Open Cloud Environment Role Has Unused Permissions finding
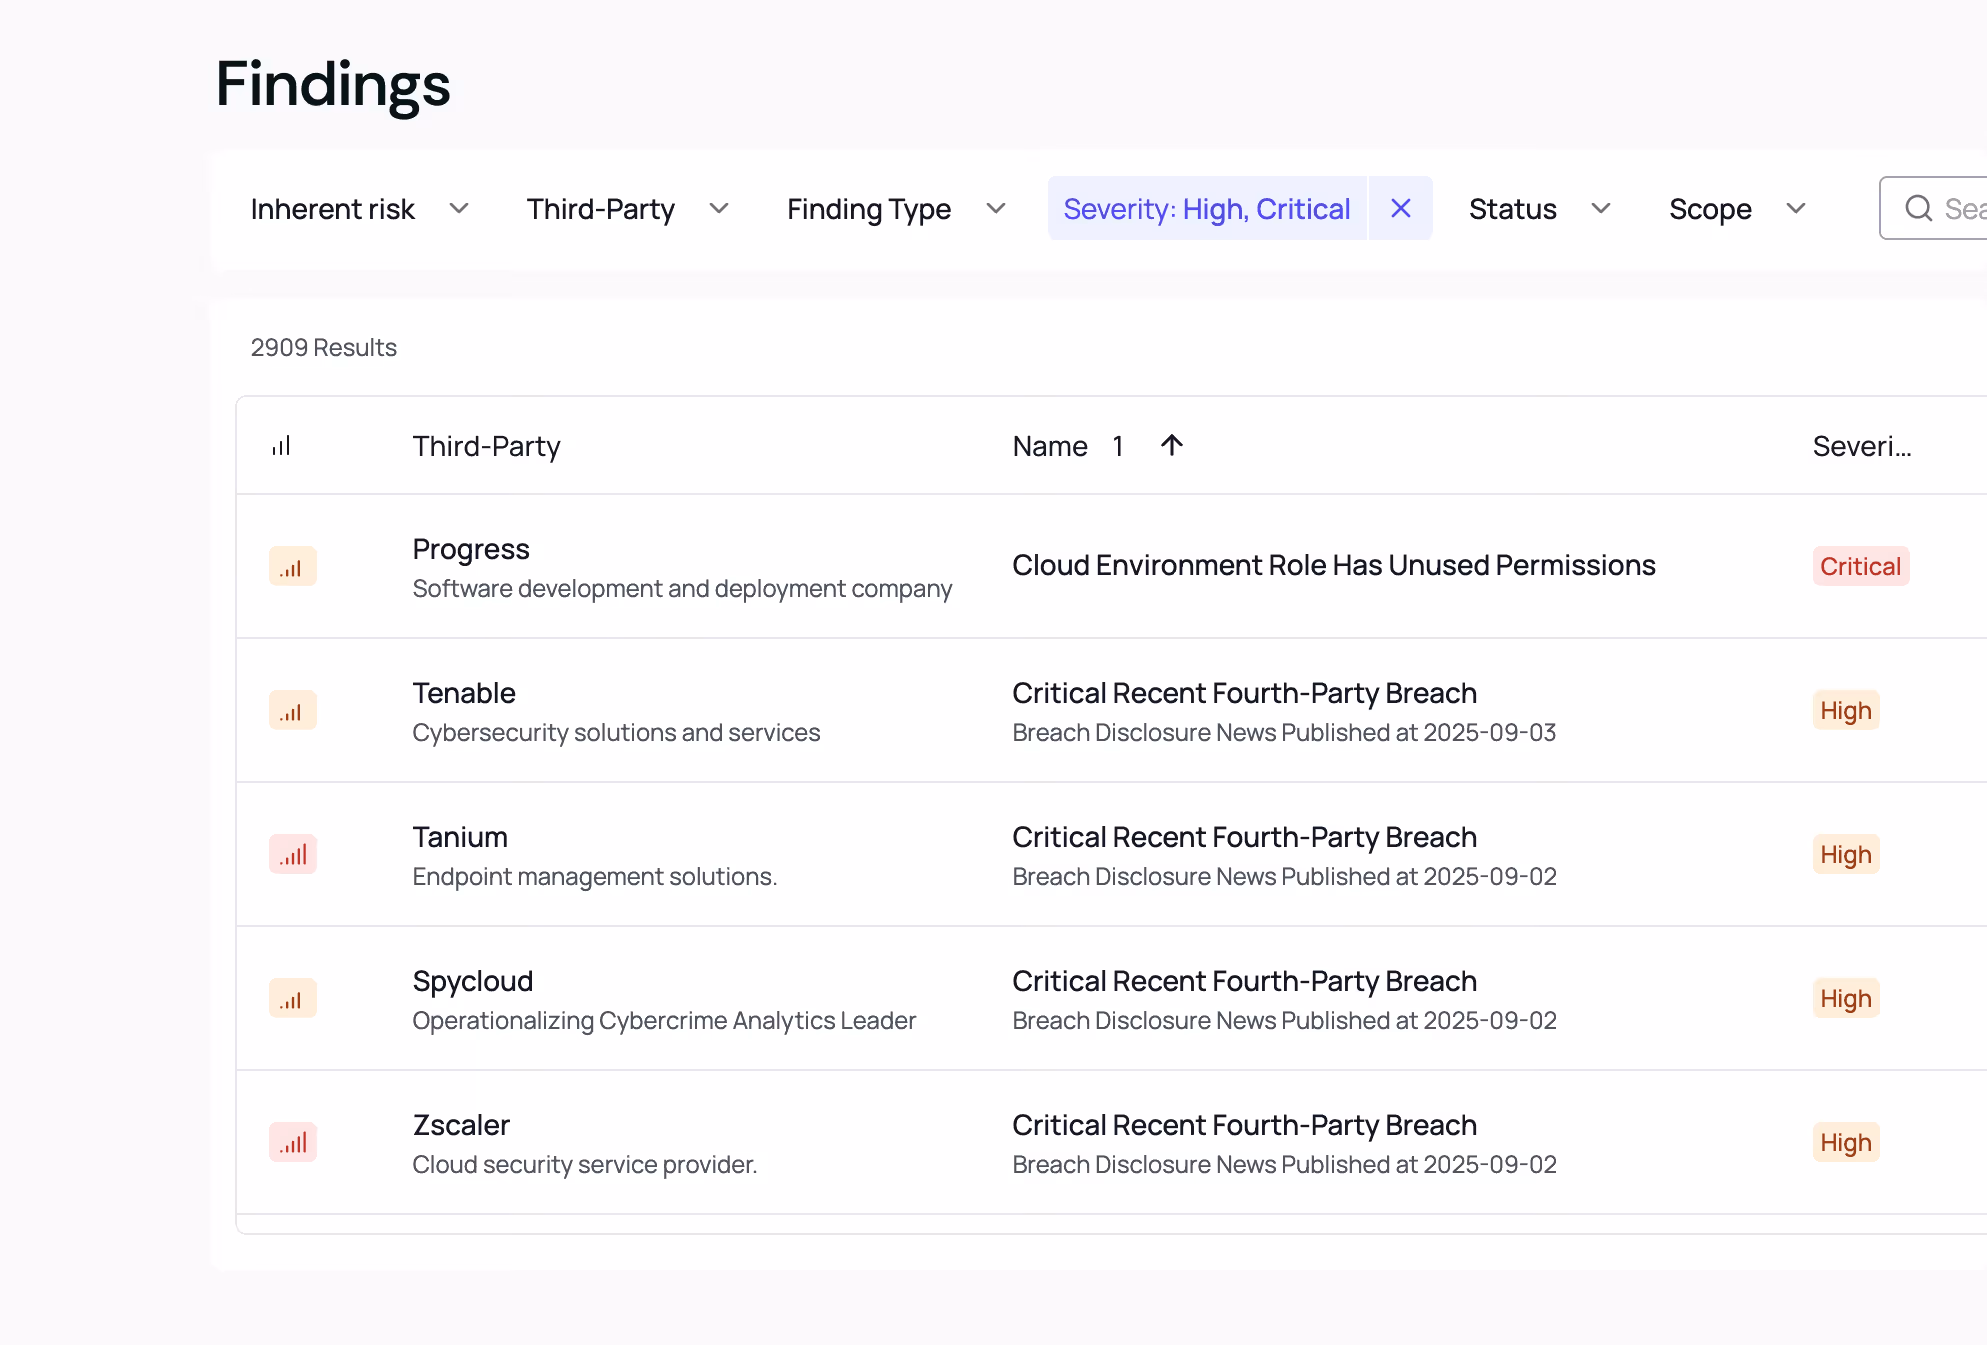 point(1334,565)
